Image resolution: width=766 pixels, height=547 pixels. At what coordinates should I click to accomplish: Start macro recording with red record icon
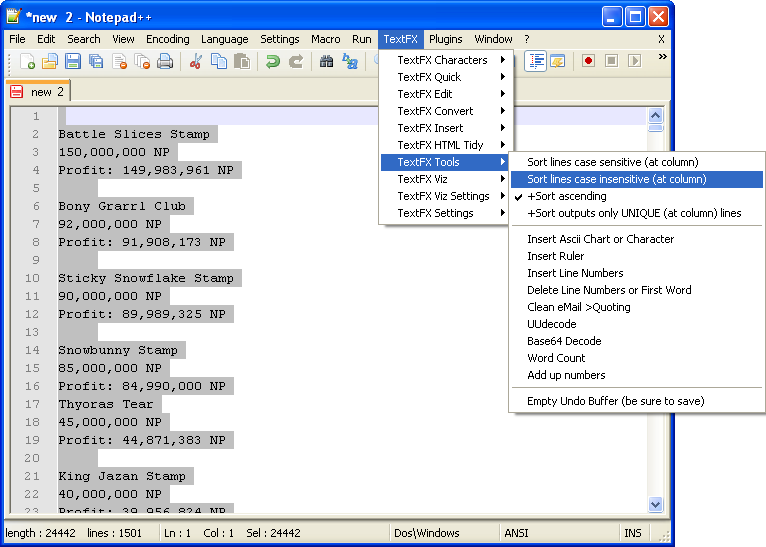[x=588, y=61]
